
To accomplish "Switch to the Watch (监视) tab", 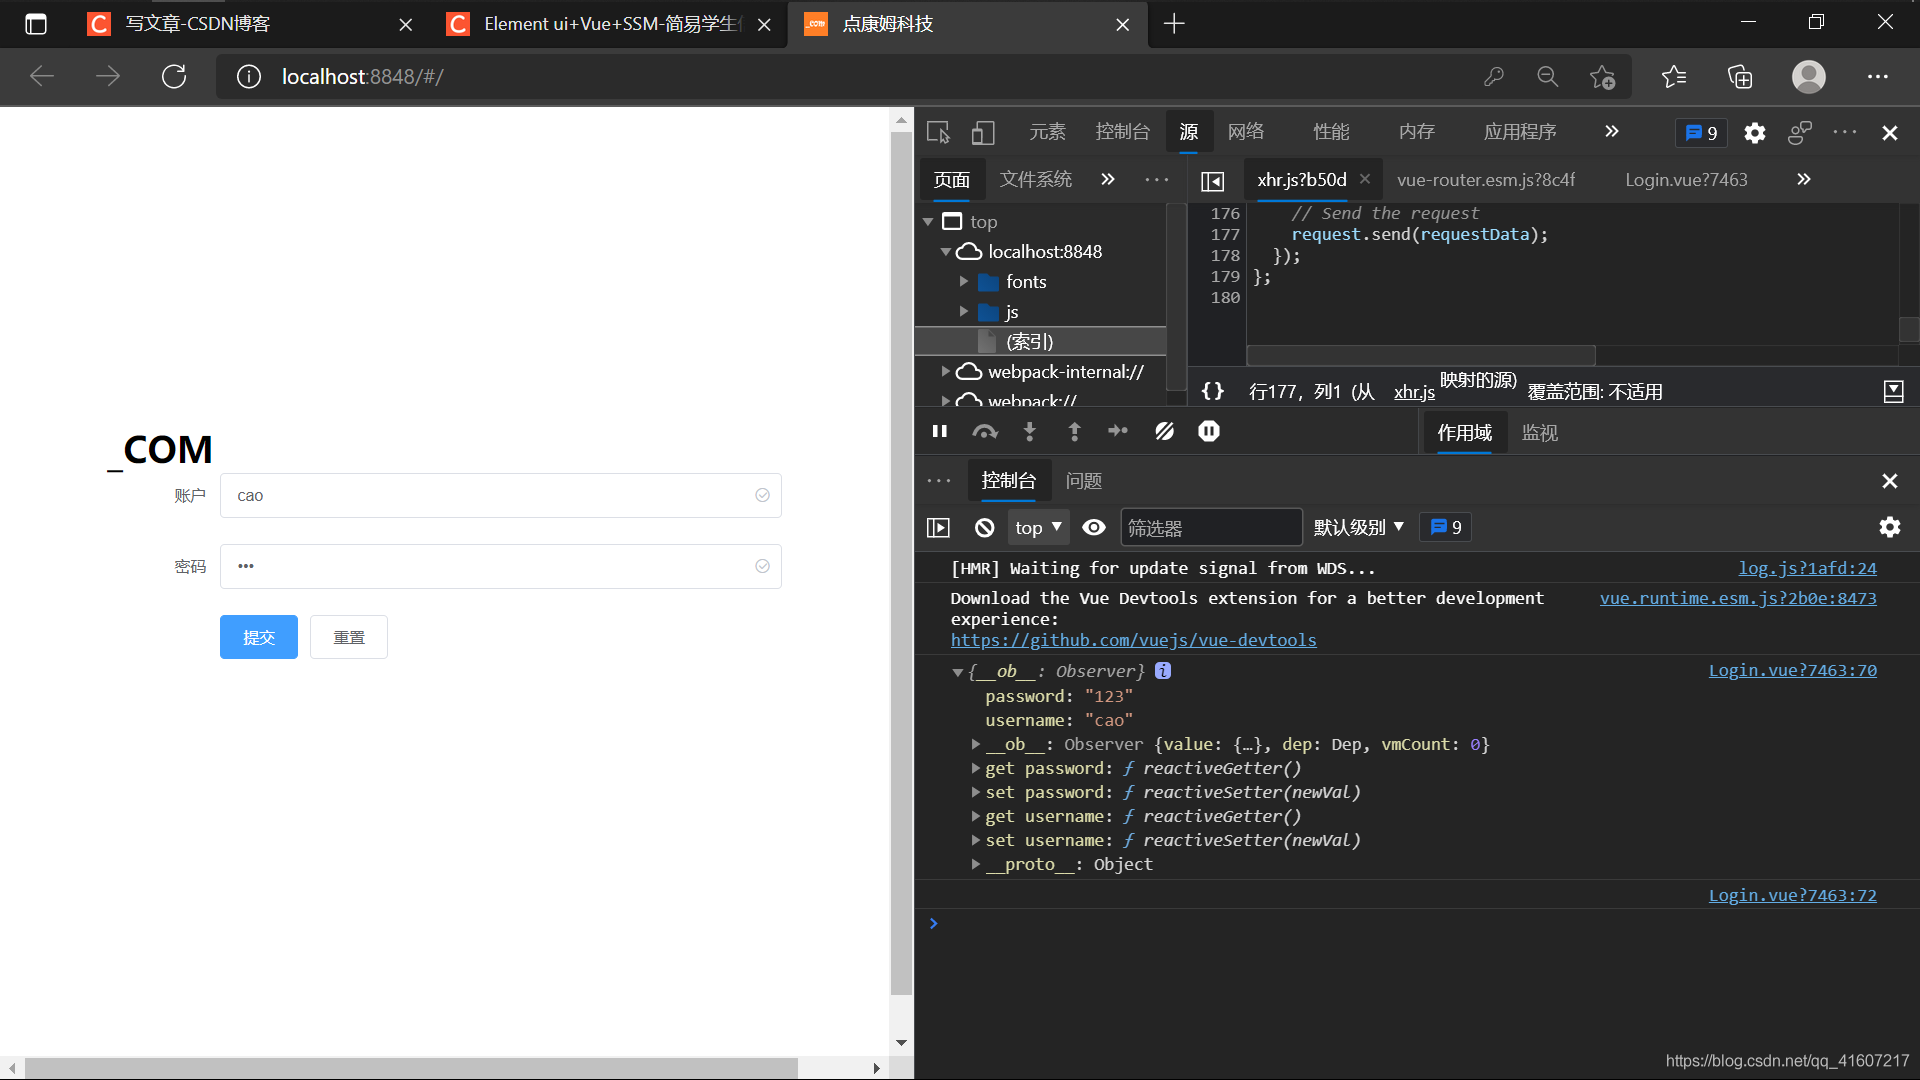I will pos(1539,433).
